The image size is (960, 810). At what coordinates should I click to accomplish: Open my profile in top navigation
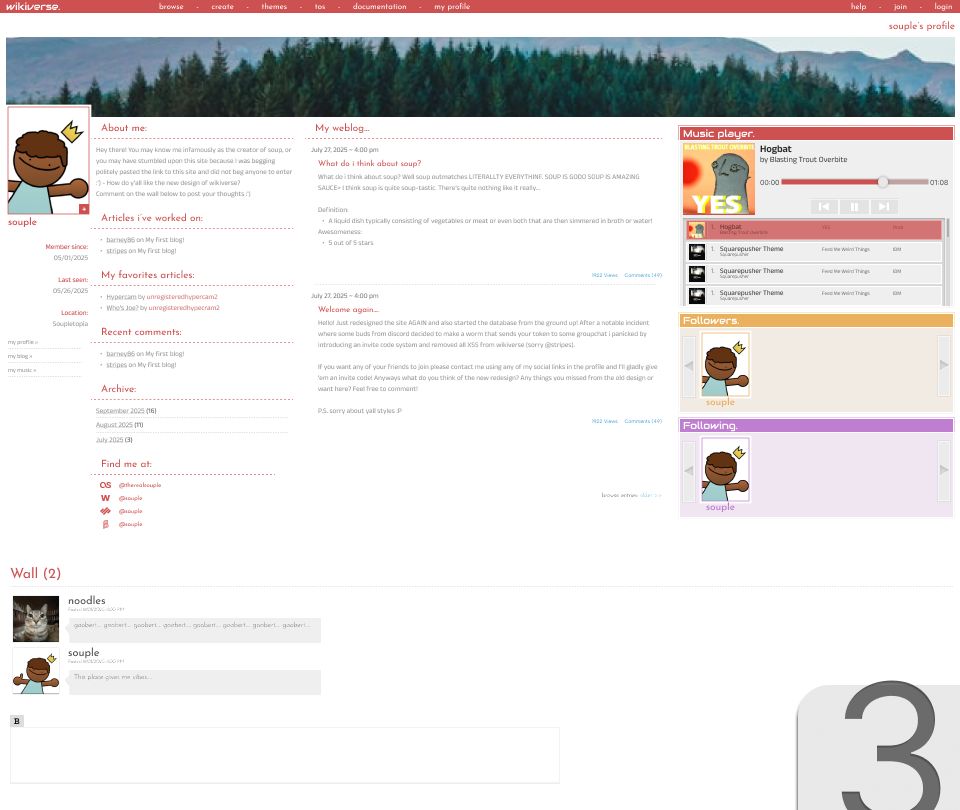click(452, 7)
